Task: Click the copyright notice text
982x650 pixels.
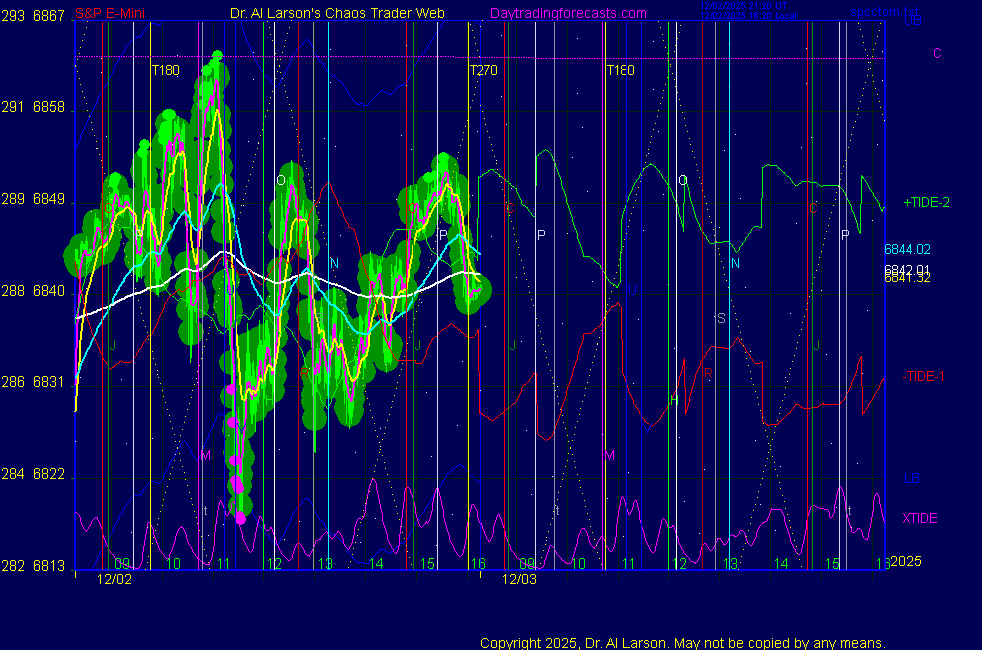Action: point(682,642)
